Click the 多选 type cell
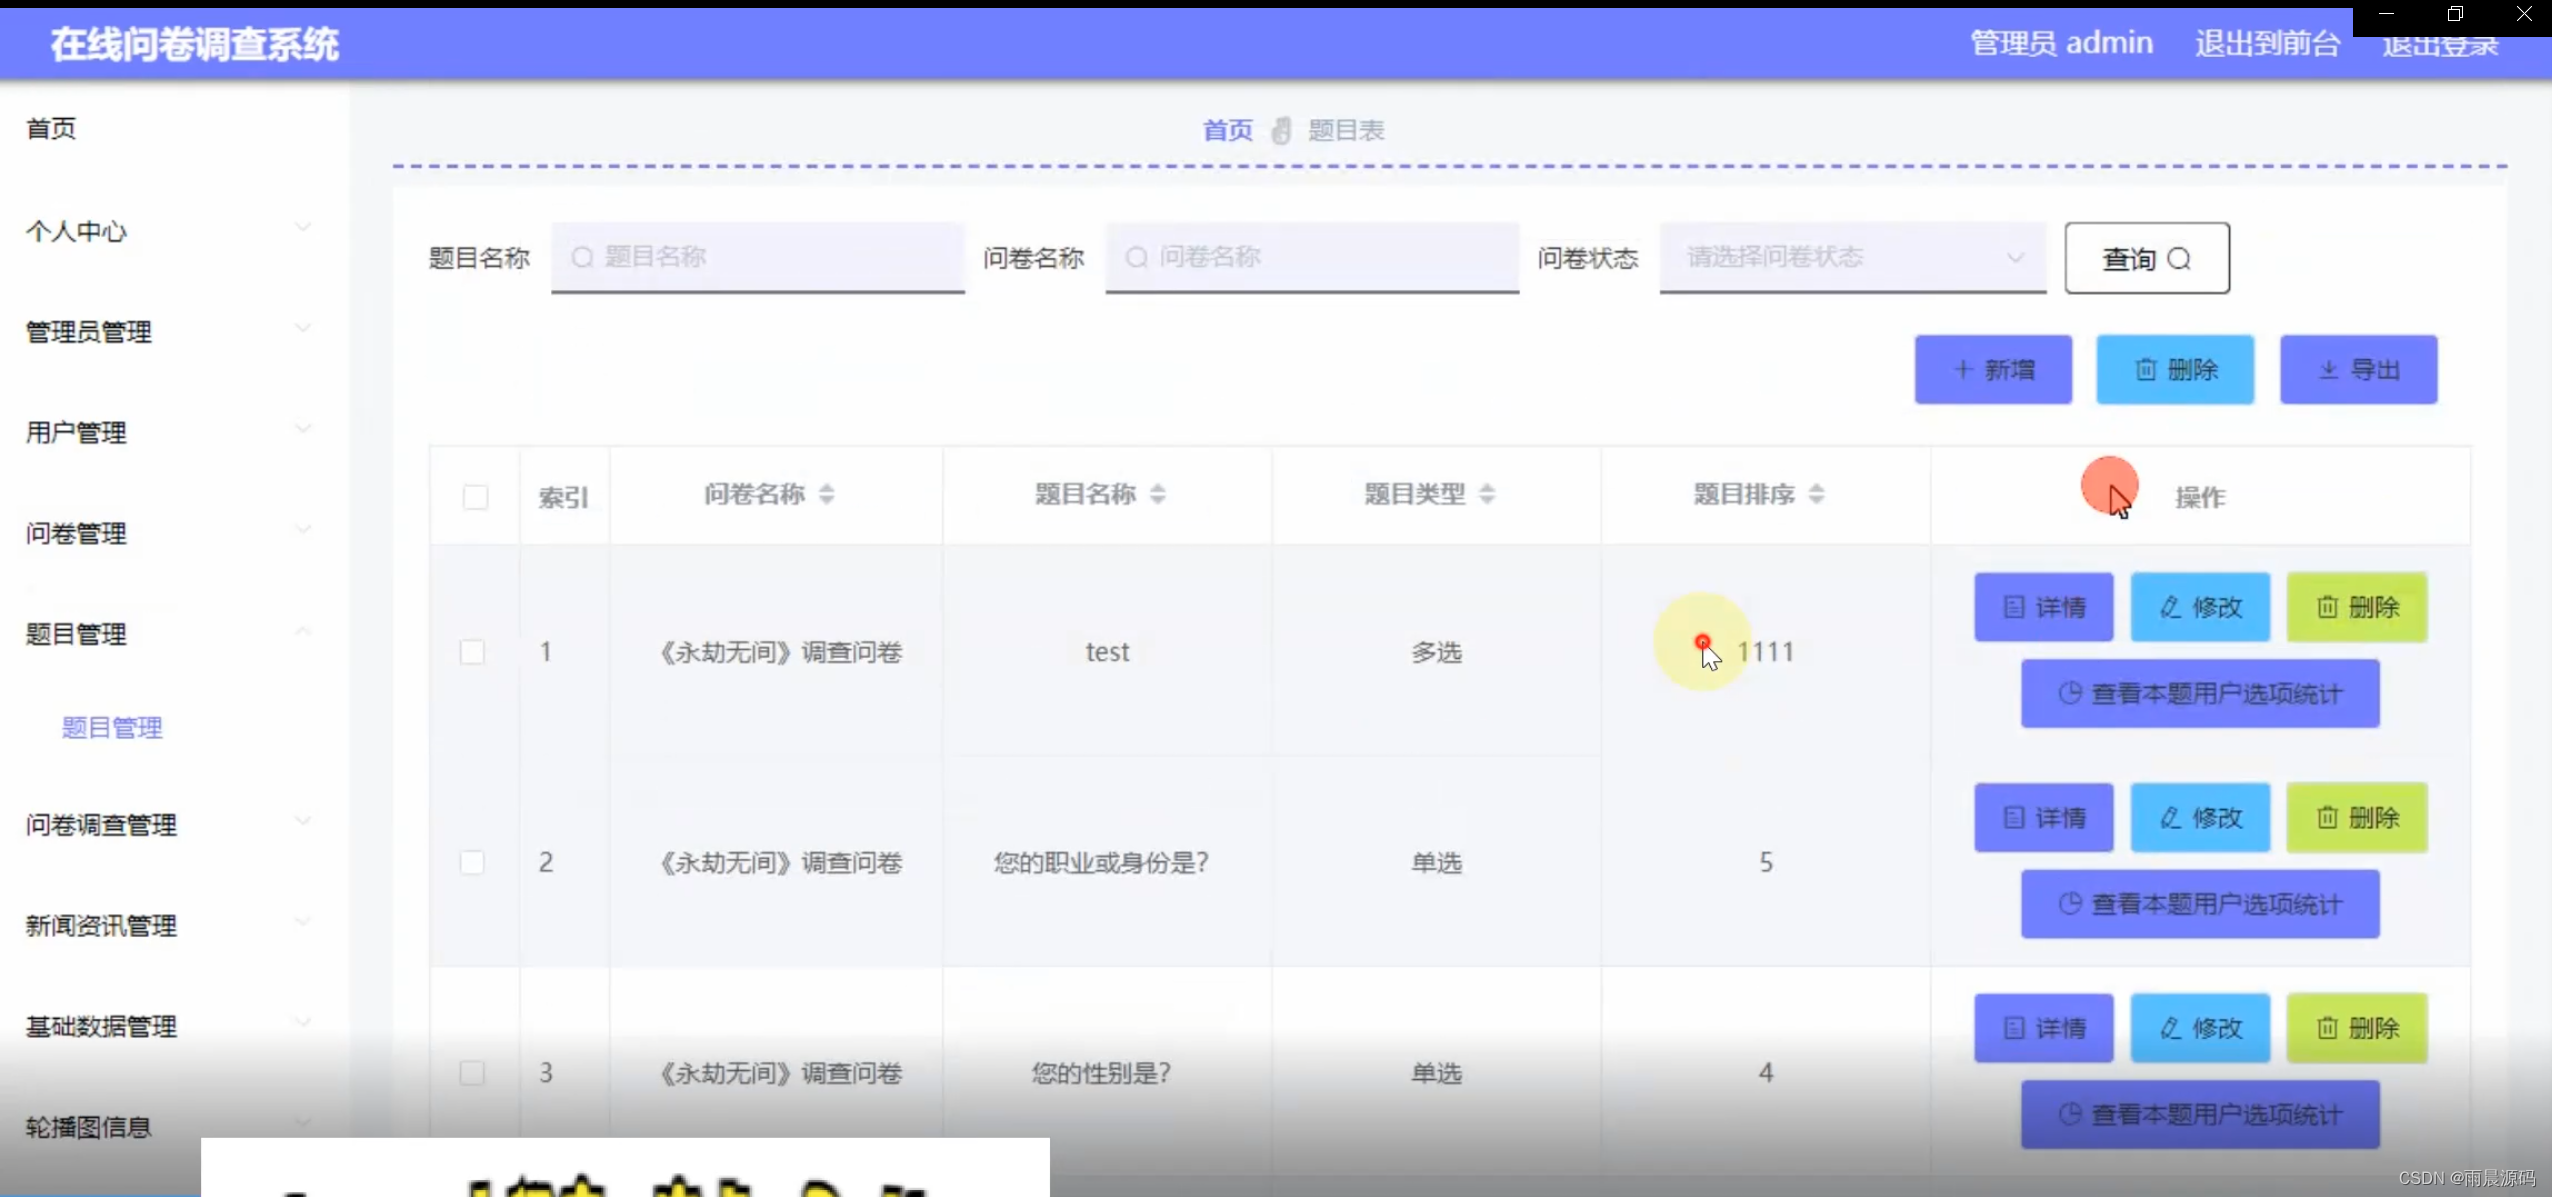2552x1197 pixels. (1436, 652)
